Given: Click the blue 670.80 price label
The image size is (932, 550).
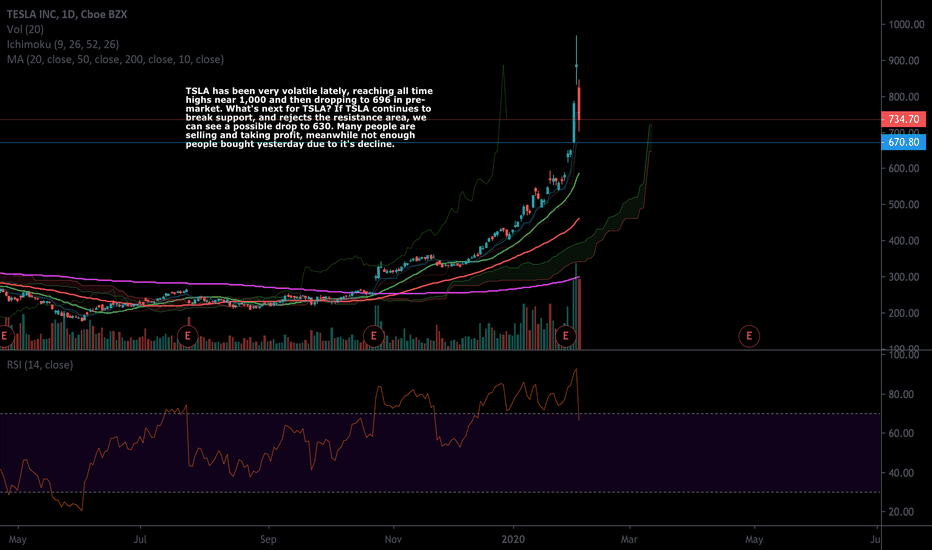Looking at the screenshot, I should click(903, 142).
